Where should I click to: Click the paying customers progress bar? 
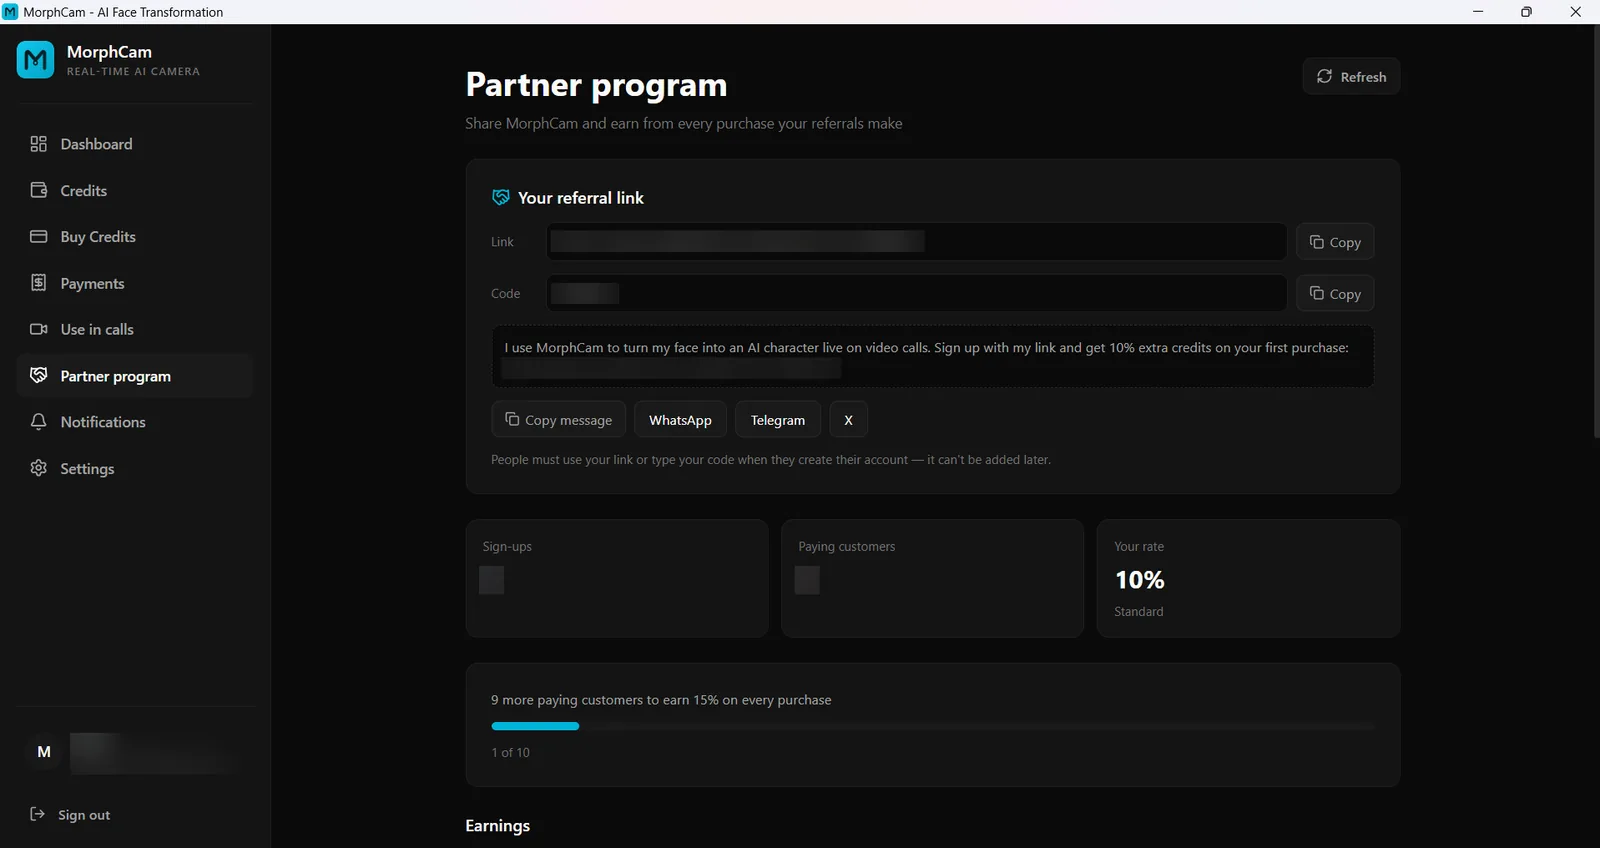[x=933, y=726]
